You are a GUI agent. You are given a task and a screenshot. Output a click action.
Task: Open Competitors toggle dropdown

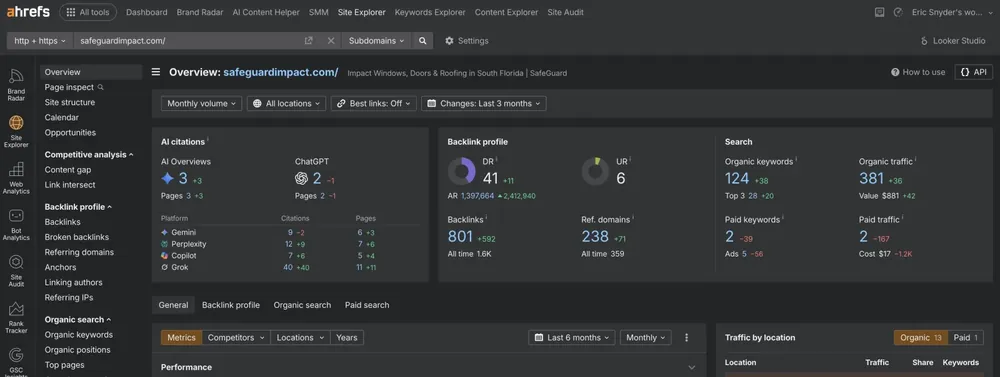tap(236, 337)
